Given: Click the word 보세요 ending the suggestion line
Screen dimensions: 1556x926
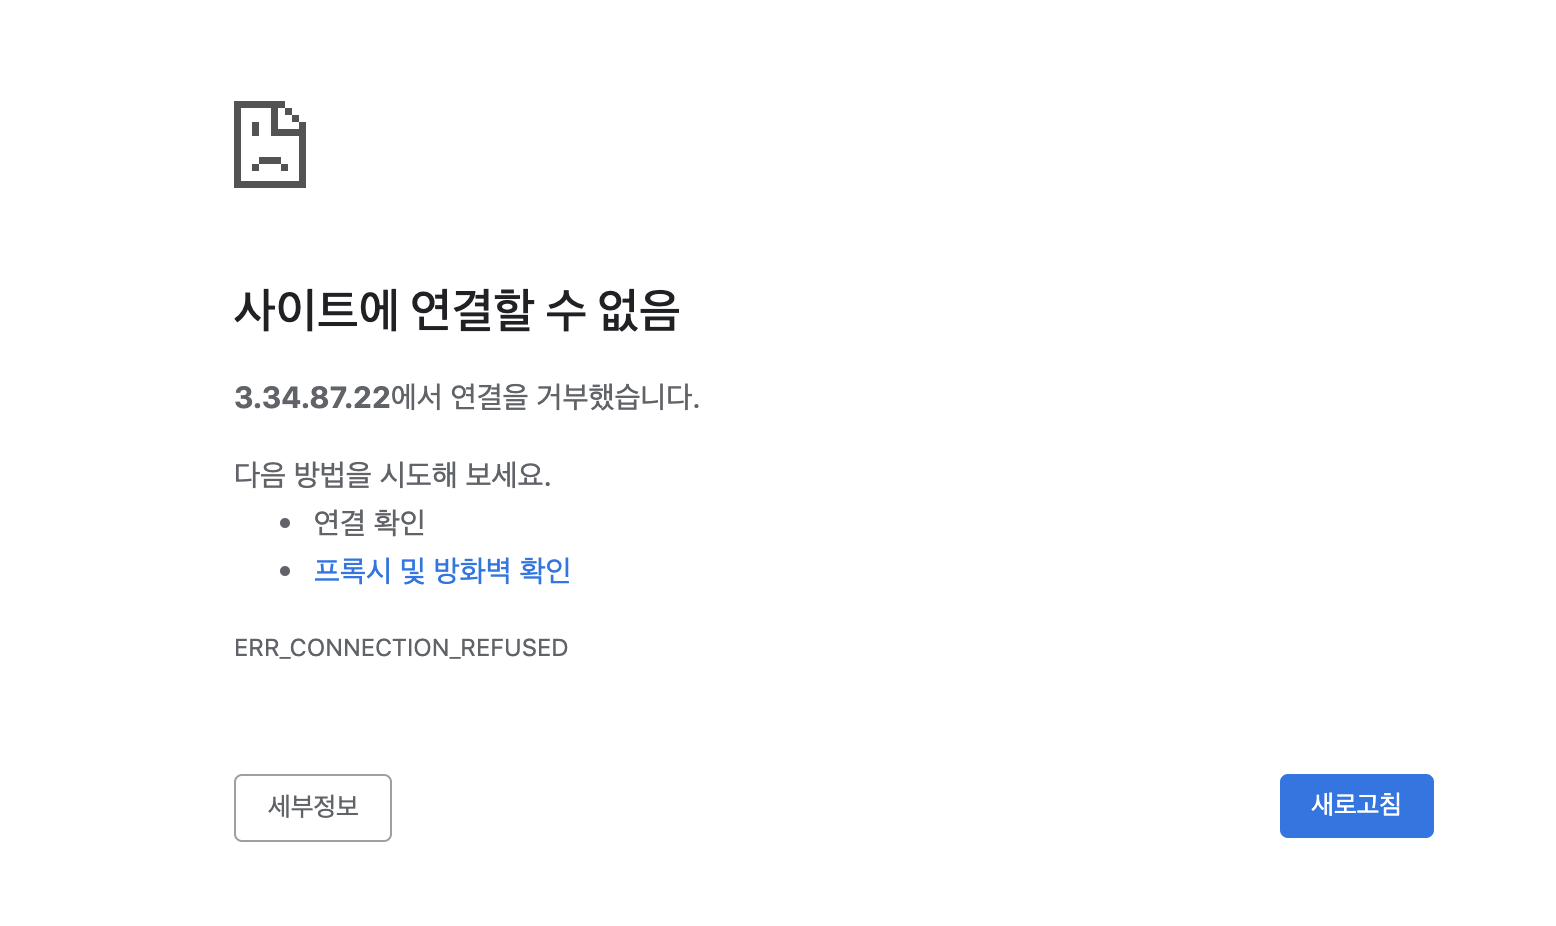Looking at the screenshot, I should coord(504,474).
